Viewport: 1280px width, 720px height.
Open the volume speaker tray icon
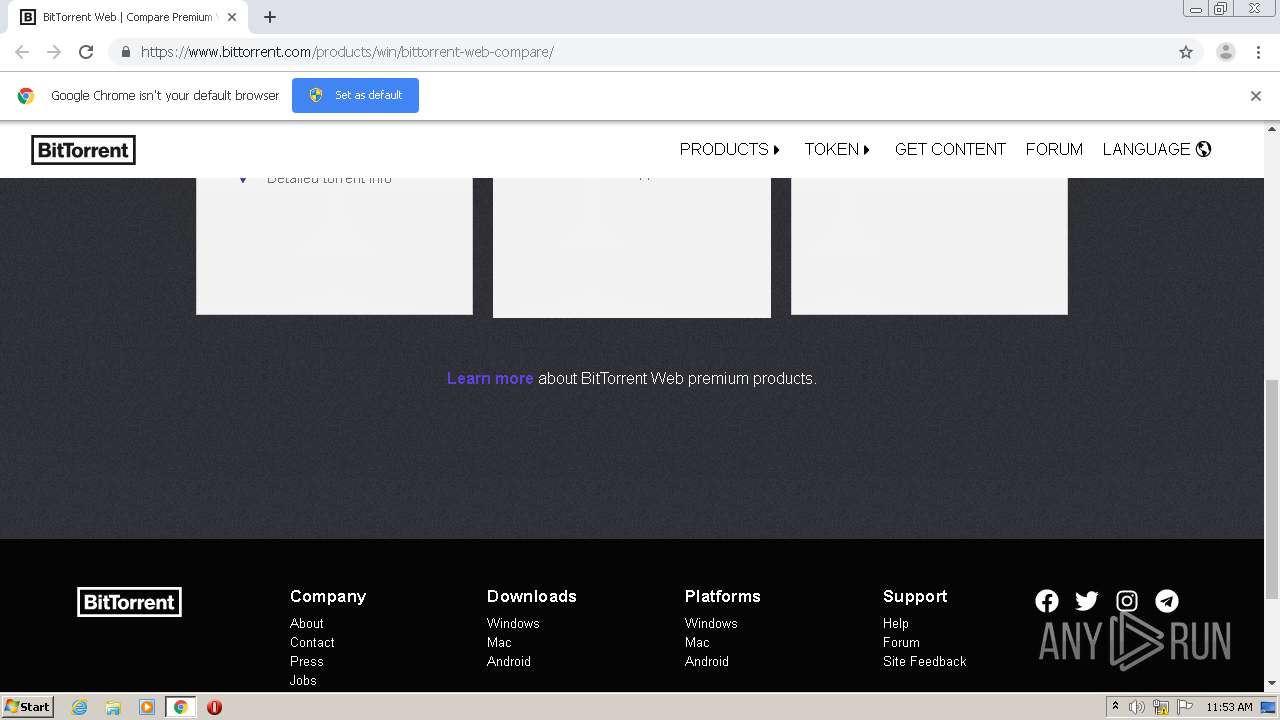click(1137, 707)
